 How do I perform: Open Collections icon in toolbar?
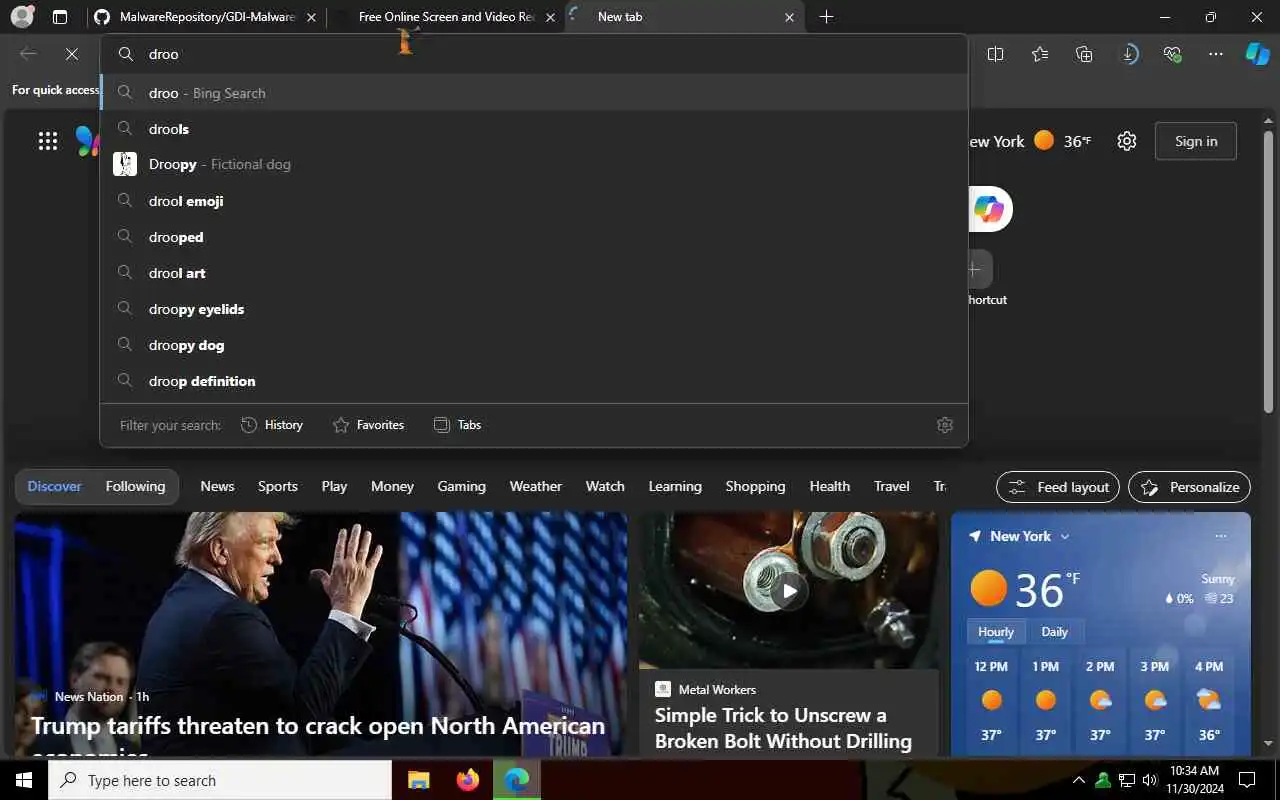click(1084, 54)
